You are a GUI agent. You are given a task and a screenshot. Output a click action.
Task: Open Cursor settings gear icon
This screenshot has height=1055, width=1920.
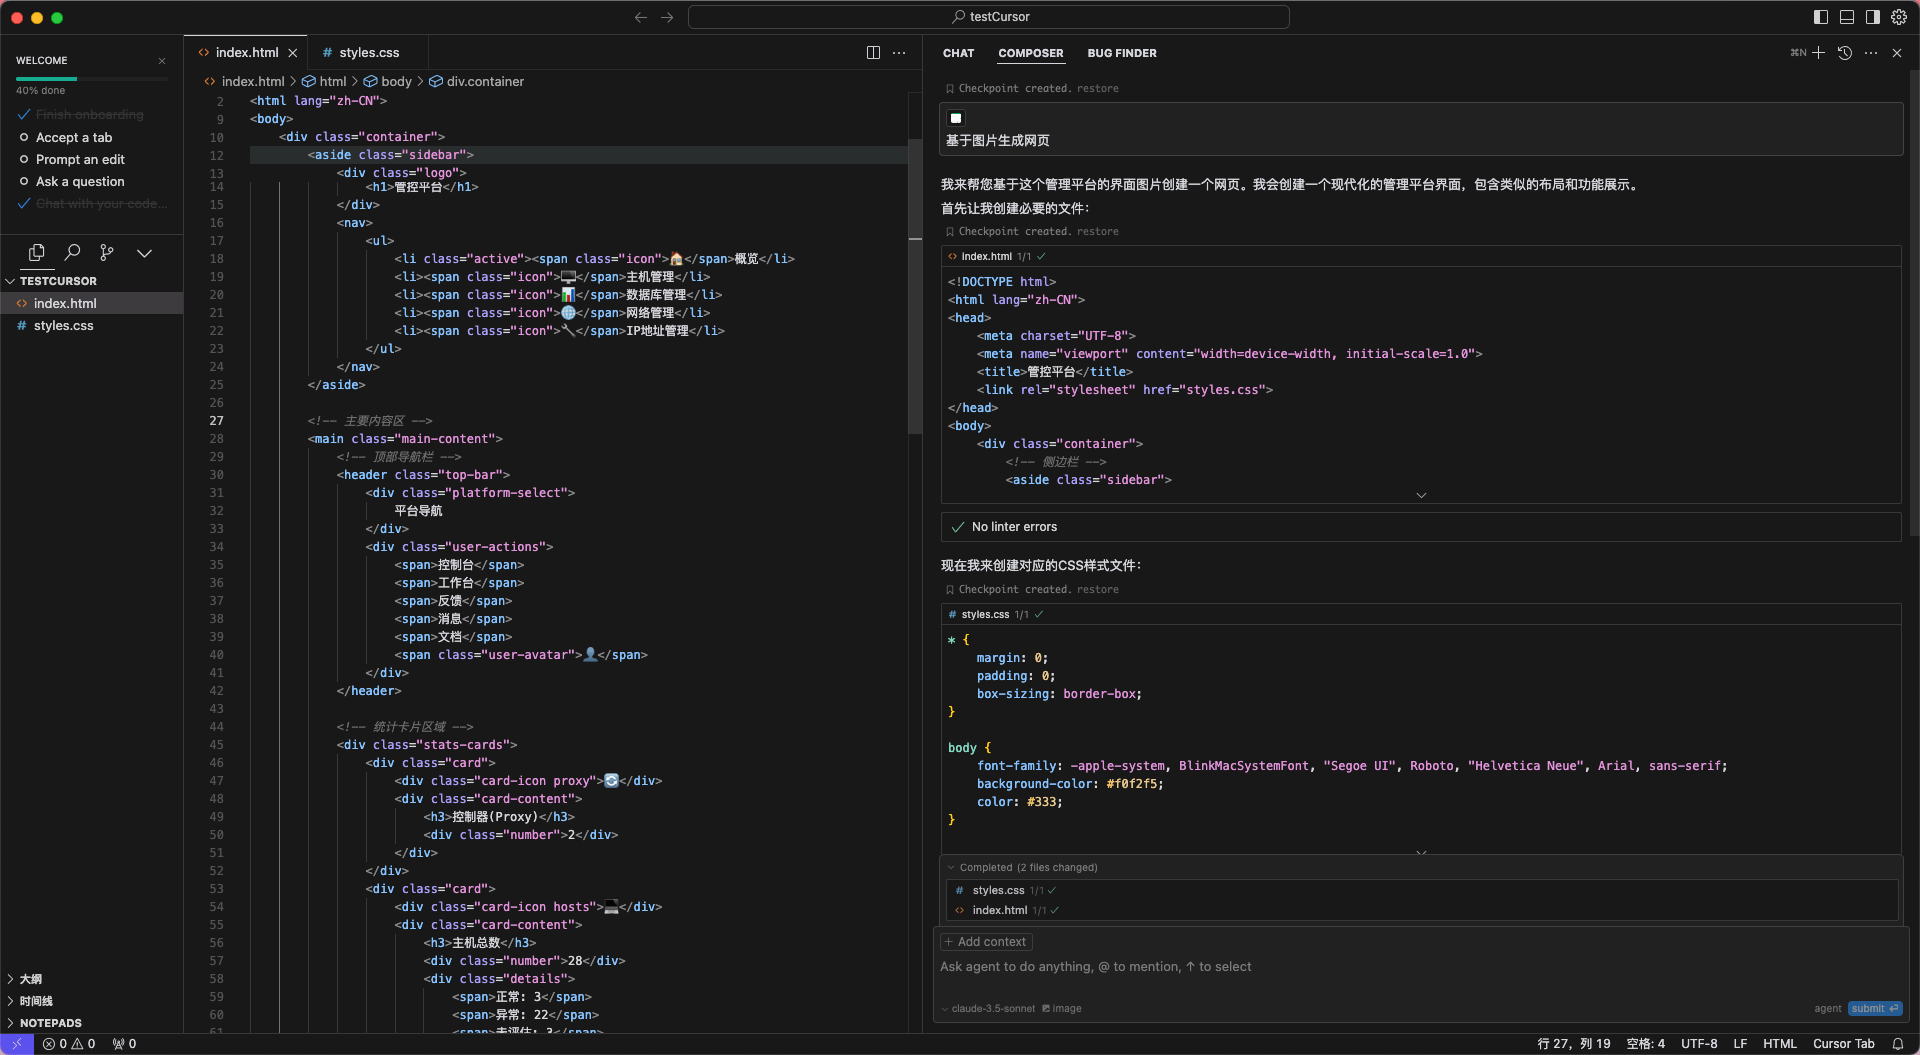pyautogui.click(x=1898, y=17)
